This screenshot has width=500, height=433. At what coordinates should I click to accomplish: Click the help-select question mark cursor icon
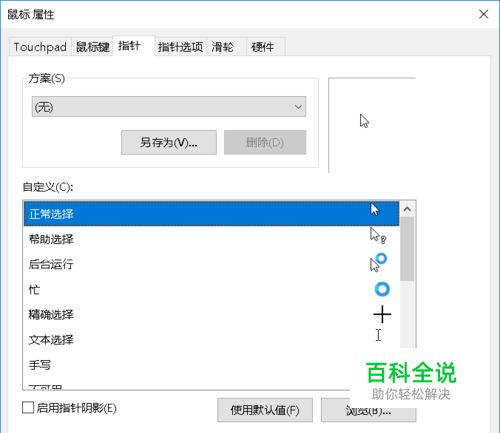click(378, 236)
